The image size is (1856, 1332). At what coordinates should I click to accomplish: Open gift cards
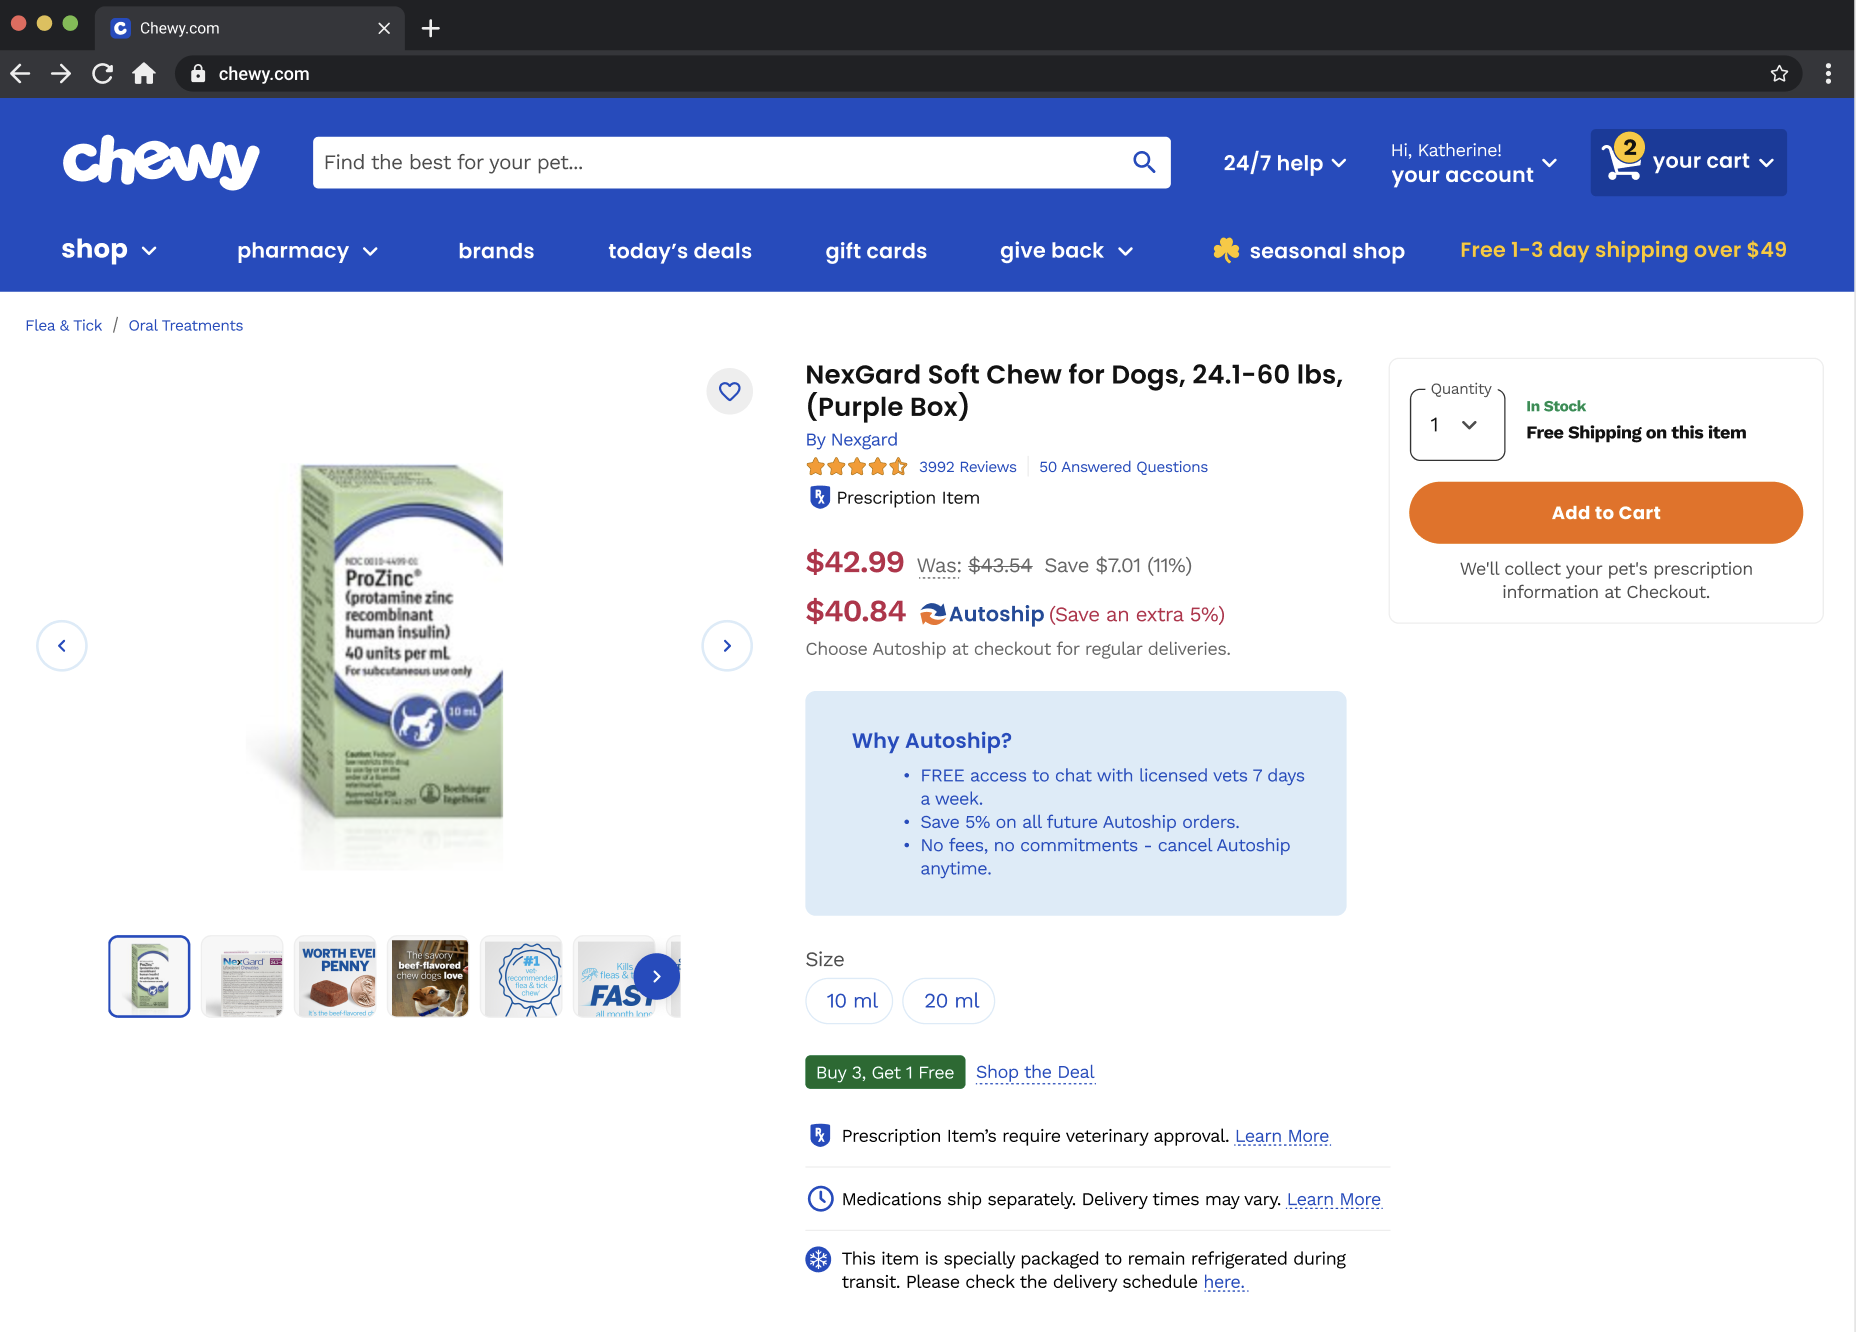876,251
